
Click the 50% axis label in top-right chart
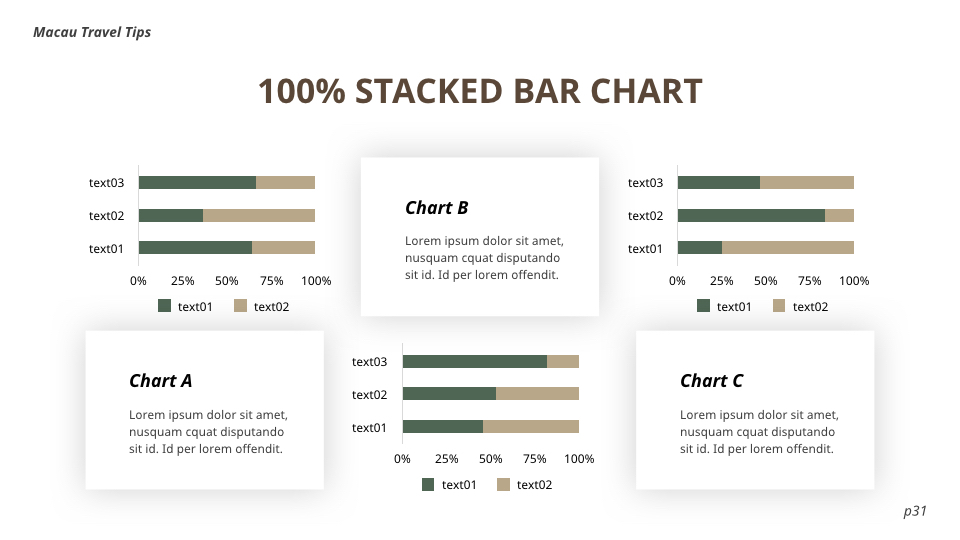[765, 281]
